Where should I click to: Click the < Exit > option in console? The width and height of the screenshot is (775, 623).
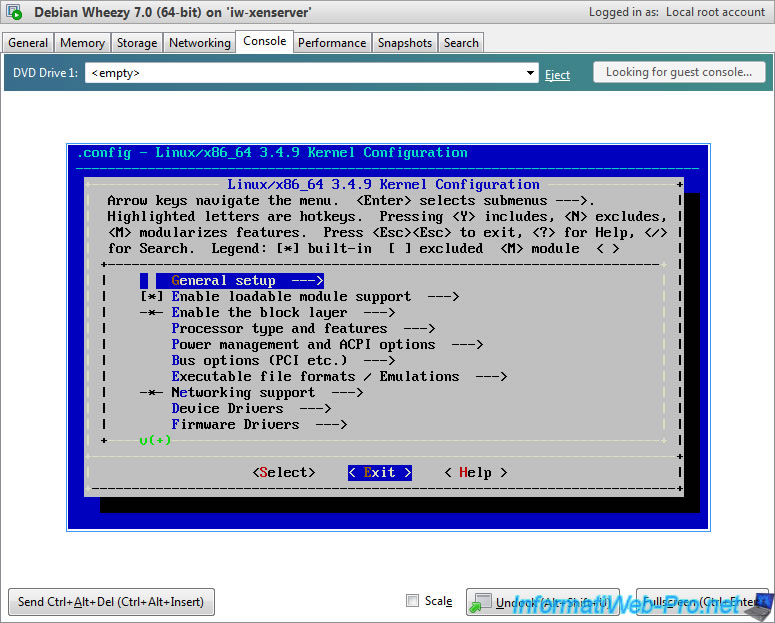pyautogui.click(x=380, y=472)
